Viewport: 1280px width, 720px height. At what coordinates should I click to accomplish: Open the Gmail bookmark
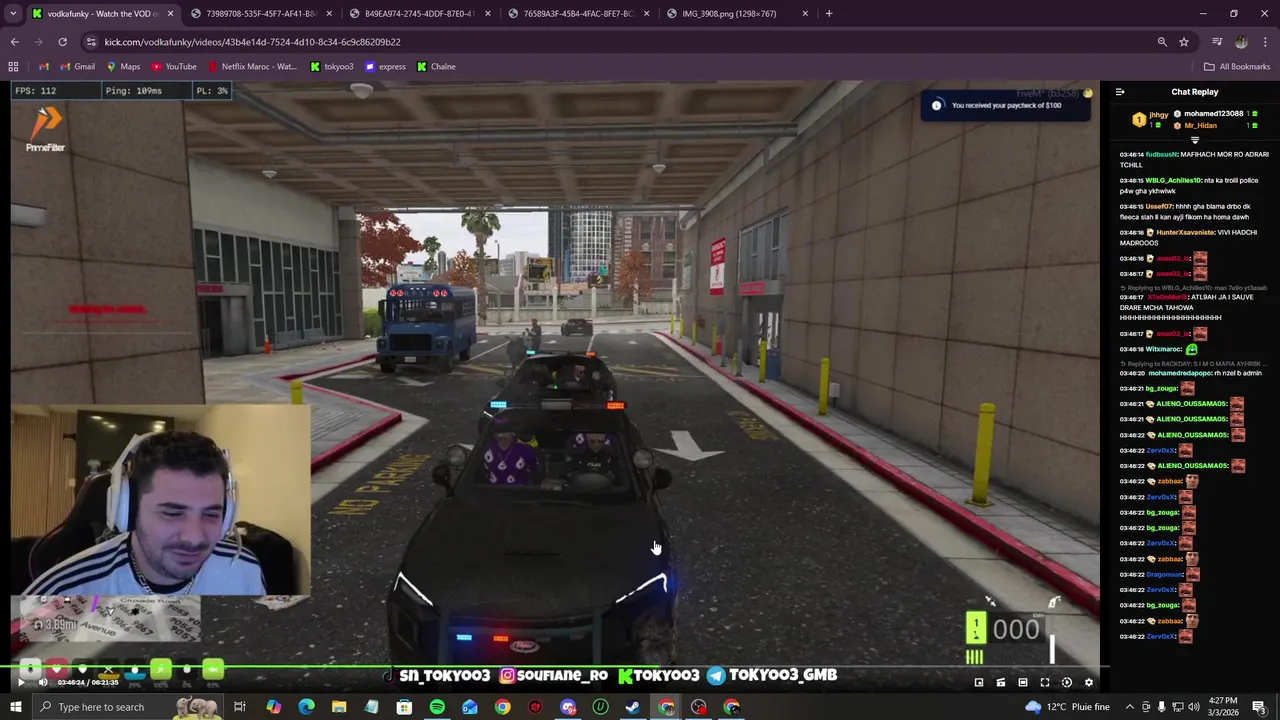coord(77,67)
